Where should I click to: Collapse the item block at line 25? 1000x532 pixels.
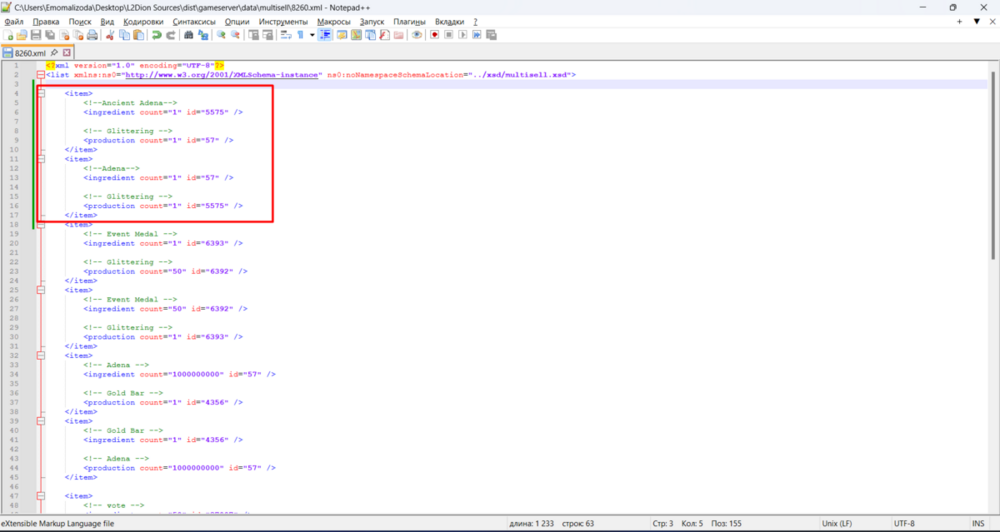pyautogui.click(x=41, y=290)
